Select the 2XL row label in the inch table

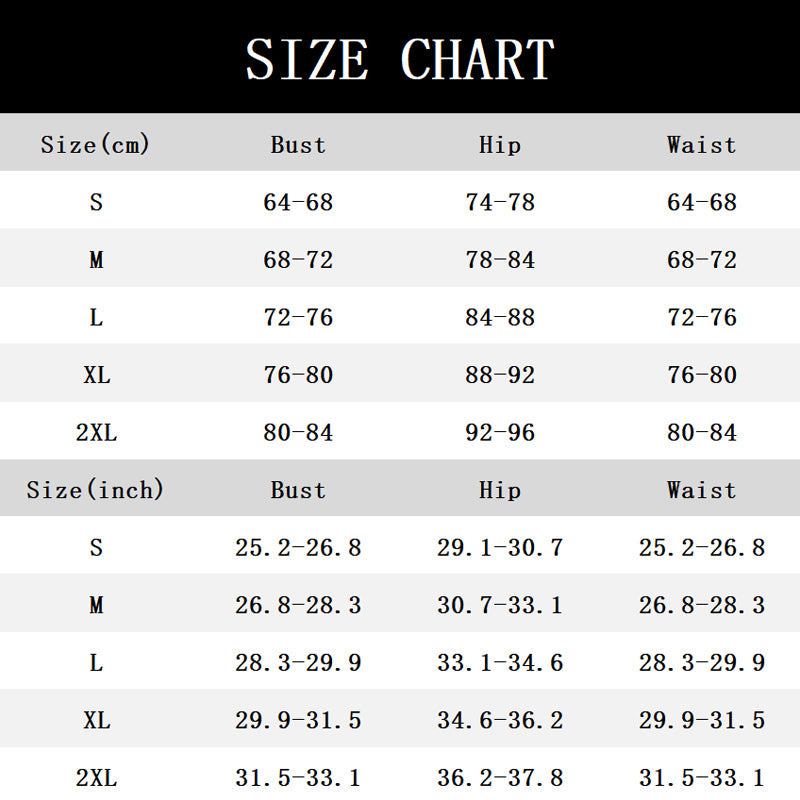tap(96, 778)
